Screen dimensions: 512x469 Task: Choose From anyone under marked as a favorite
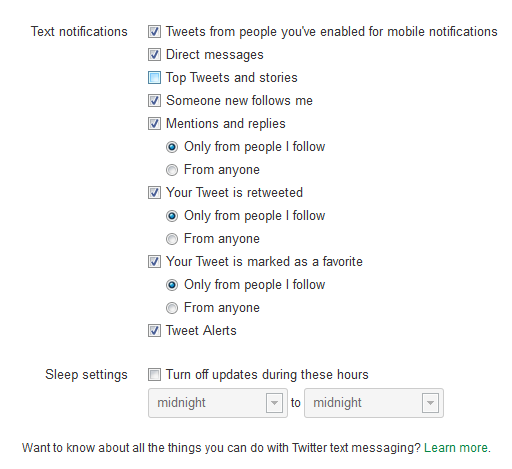coord(172,308)
